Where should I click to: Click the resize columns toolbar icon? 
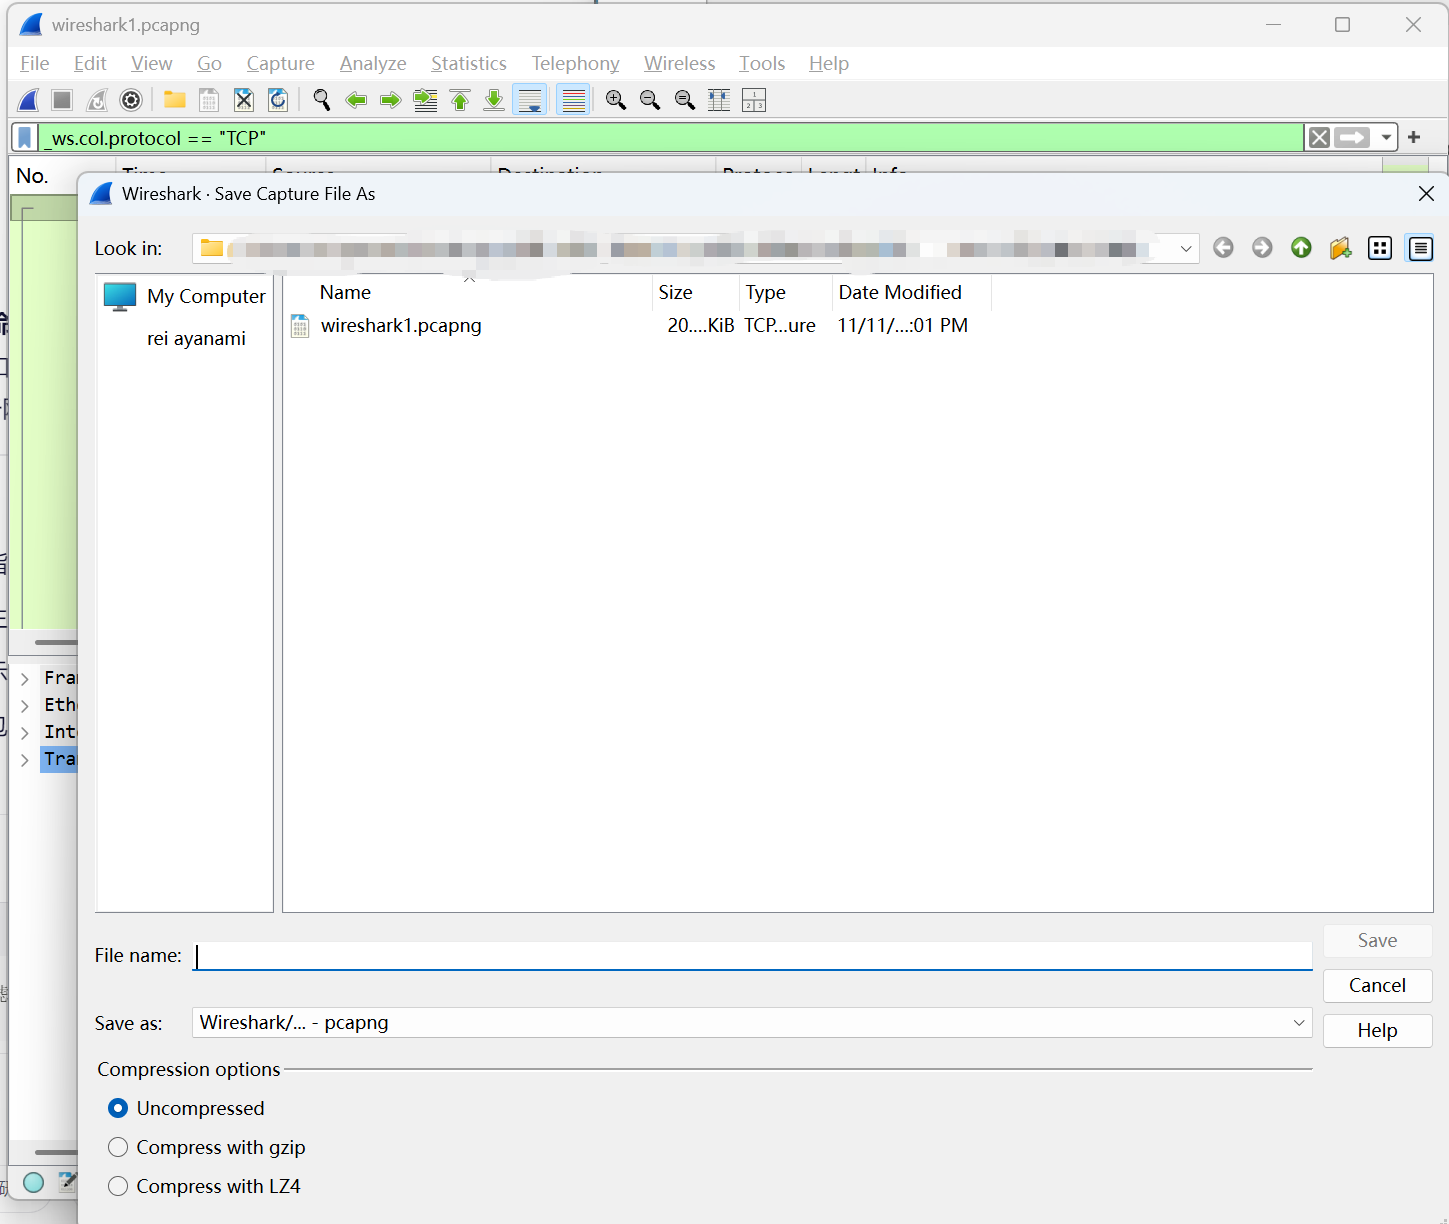point(719,100)
